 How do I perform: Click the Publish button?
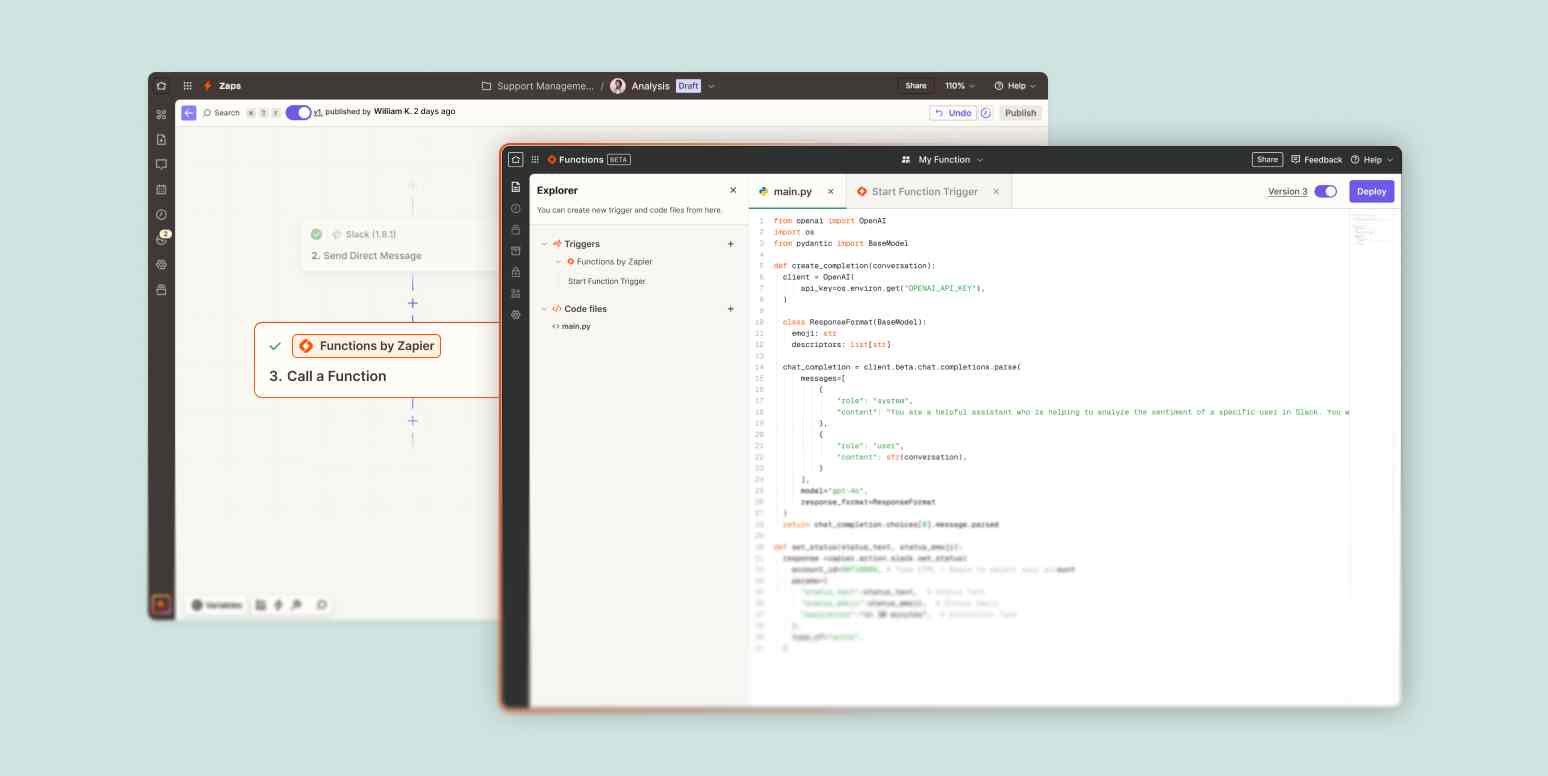pos(1020,113)
